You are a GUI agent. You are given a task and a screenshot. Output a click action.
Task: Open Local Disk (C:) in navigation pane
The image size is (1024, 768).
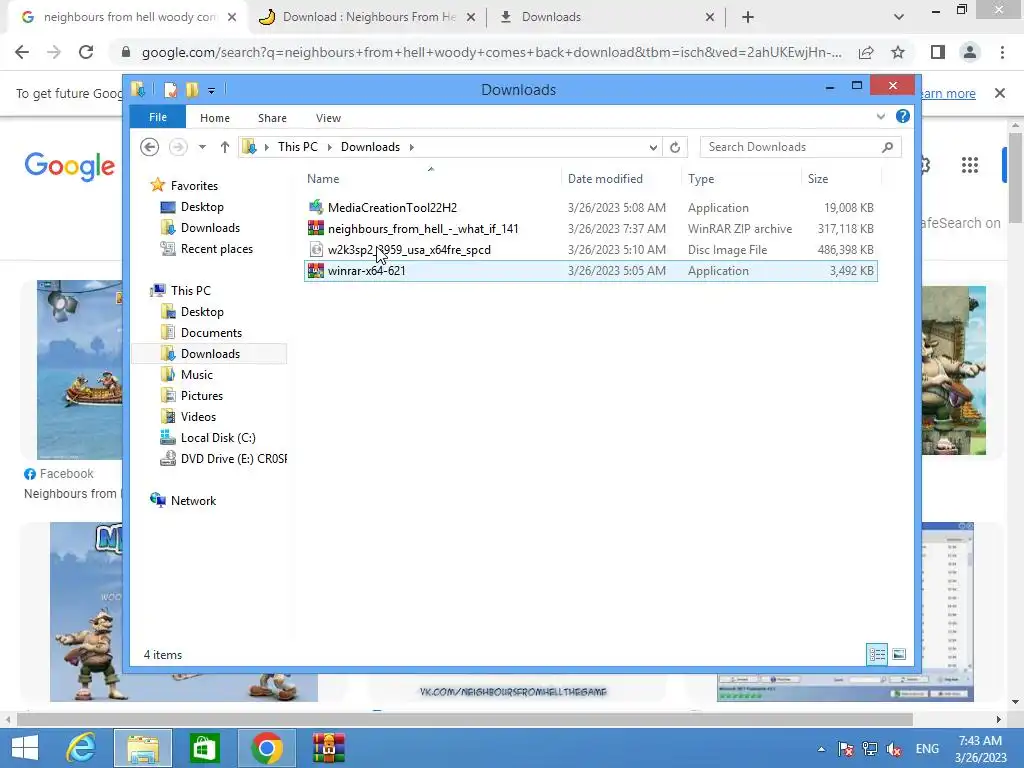[x=217, y=438]
